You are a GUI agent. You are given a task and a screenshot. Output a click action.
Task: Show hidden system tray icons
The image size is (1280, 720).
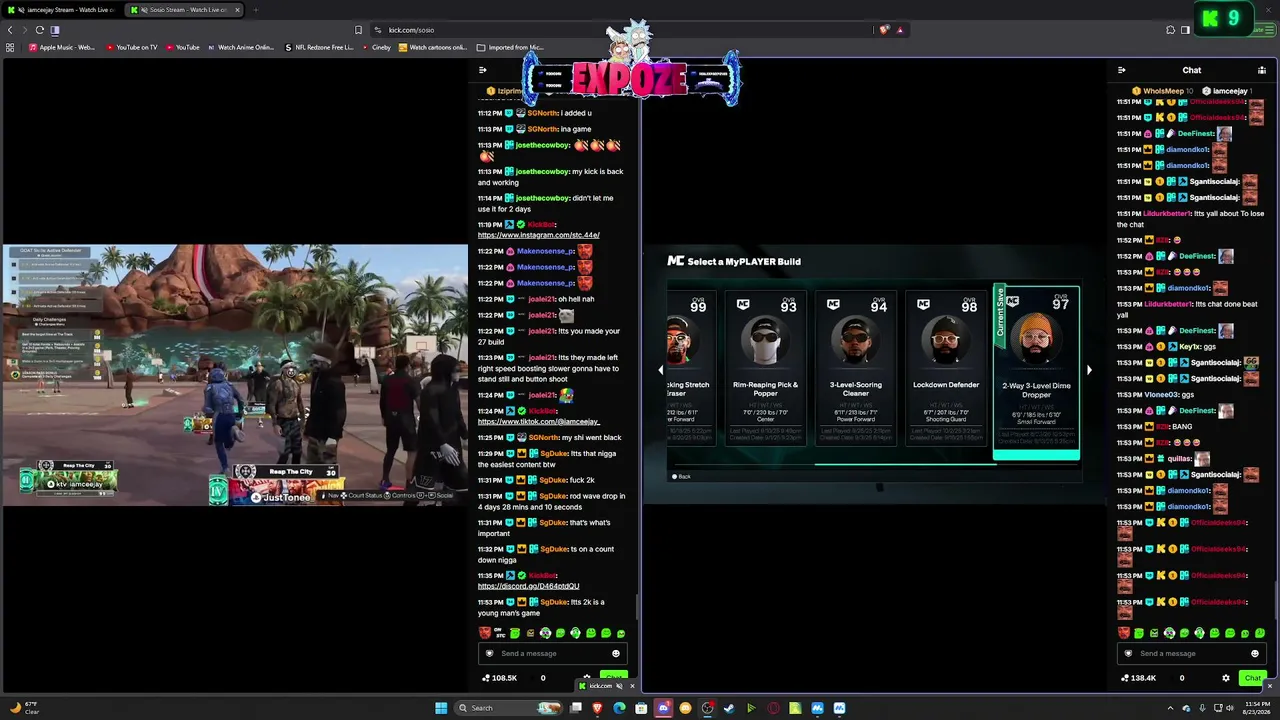click(1171, 708)
